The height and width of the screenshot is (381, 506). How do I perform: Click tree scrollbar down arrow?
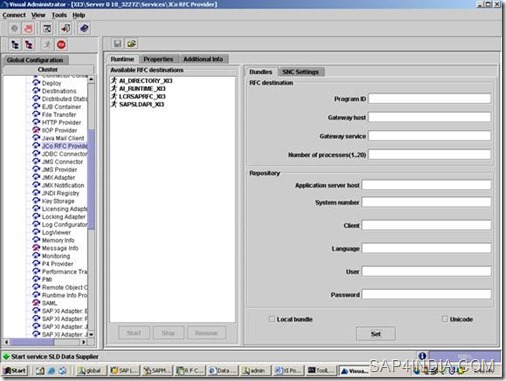pyautogui.click(x=91, y=334)
